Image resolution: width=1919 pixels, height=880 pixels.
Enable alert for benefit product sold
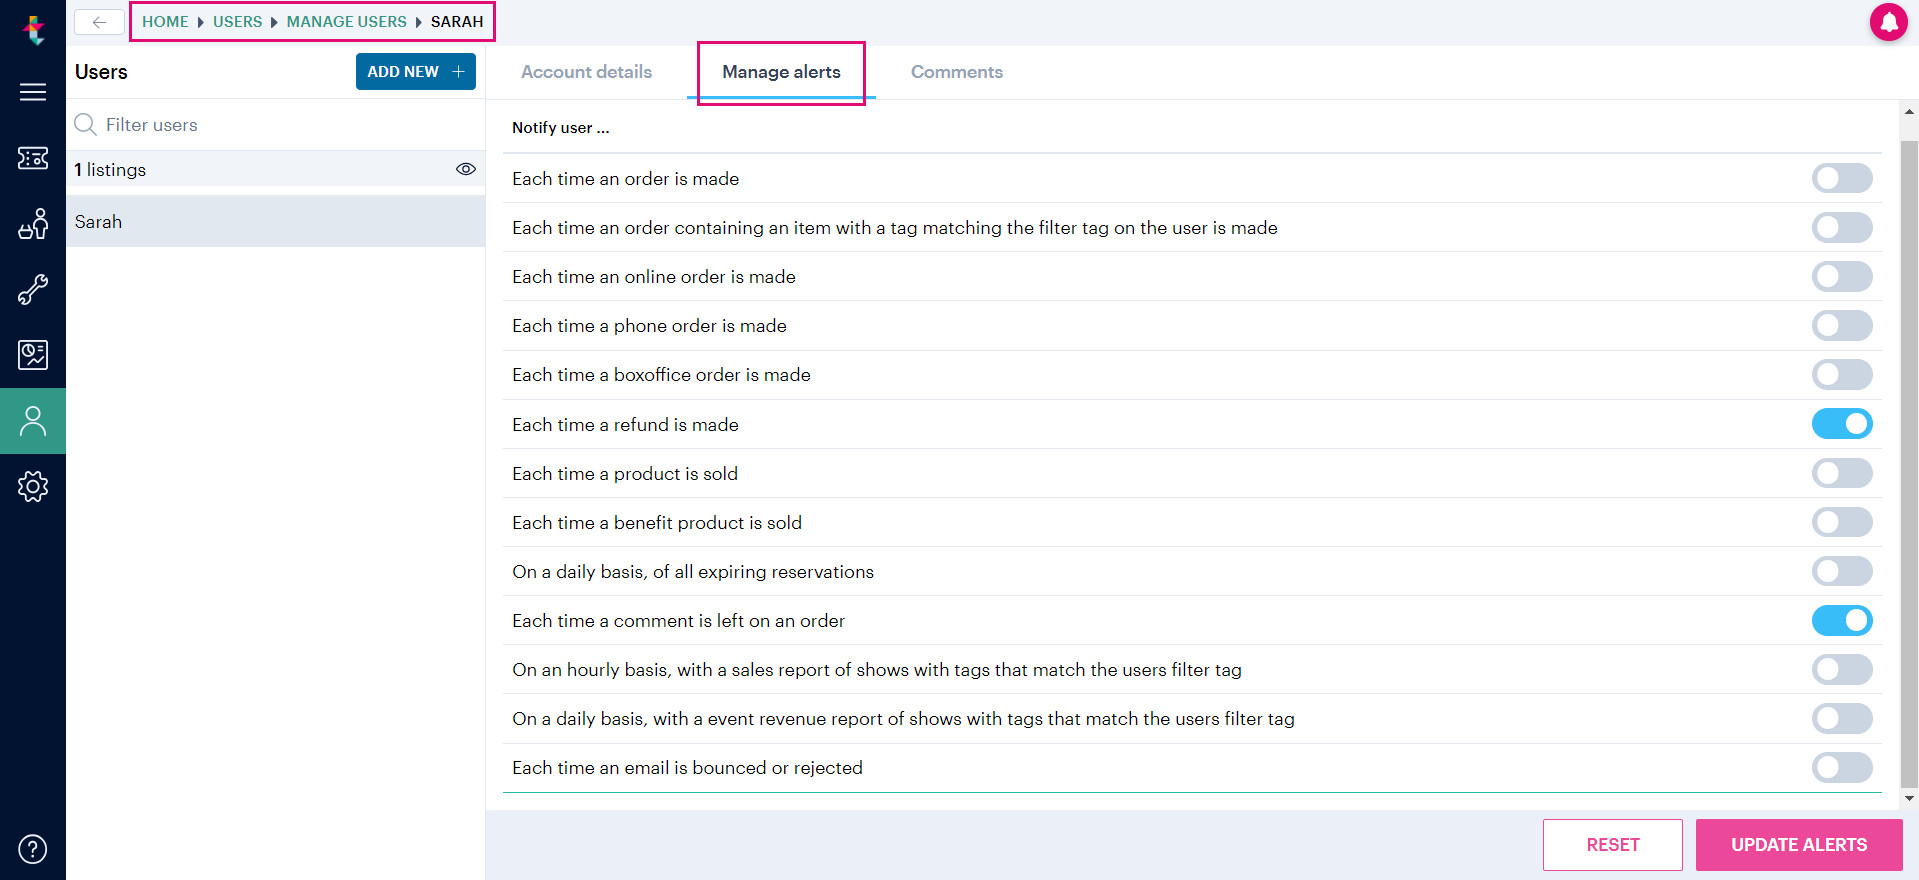click(x=1842, y=522)
